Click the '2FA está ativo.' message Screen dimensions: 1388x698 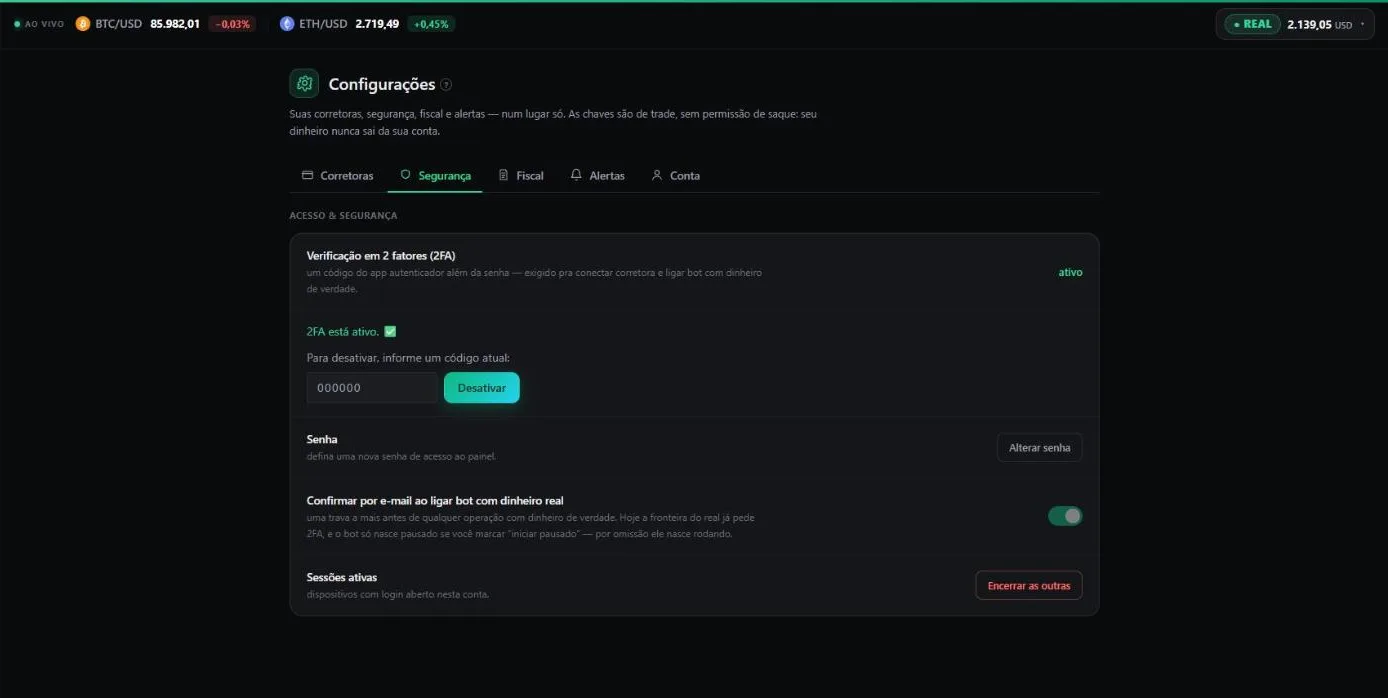343,331
